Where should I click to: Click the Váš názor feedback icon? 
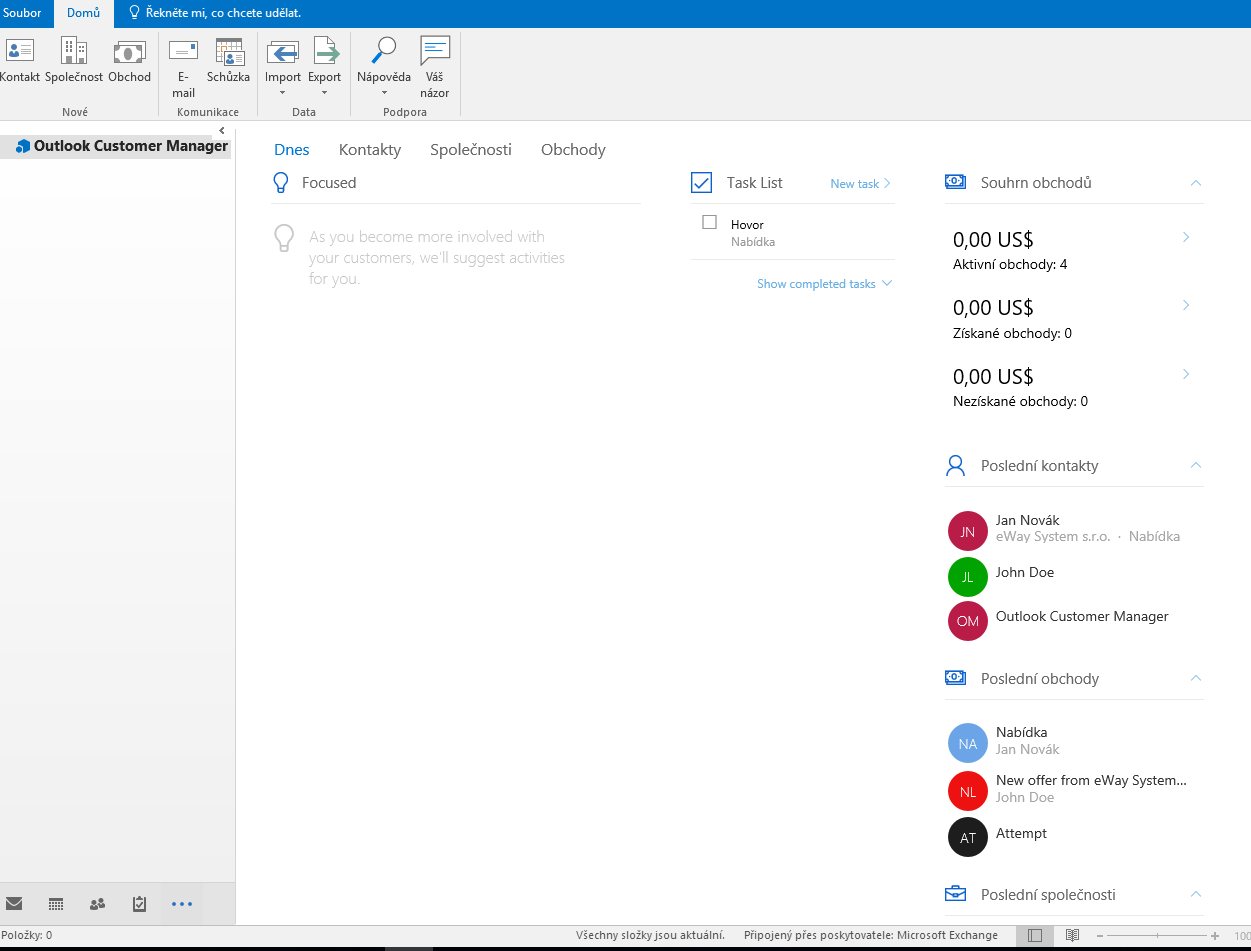(x=435, y=51)
